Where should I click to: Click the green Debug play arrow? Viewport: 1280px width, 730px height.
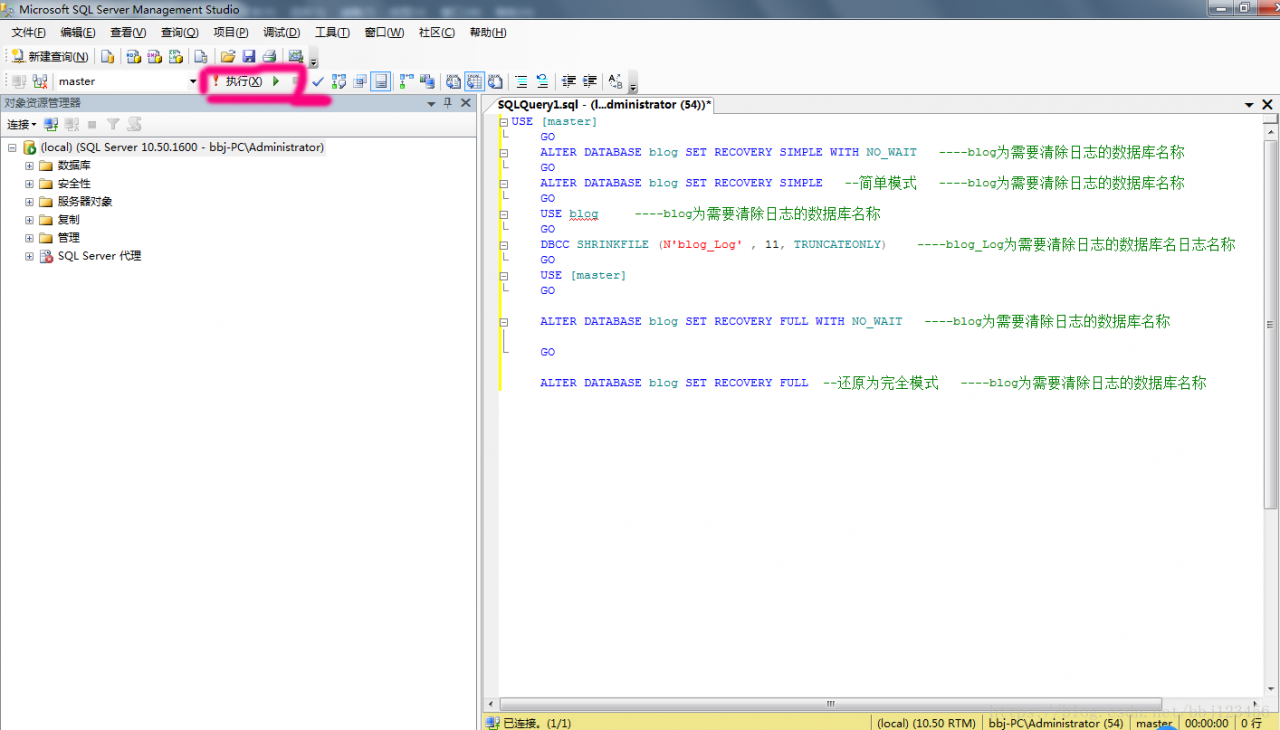(x=275, y=81)
